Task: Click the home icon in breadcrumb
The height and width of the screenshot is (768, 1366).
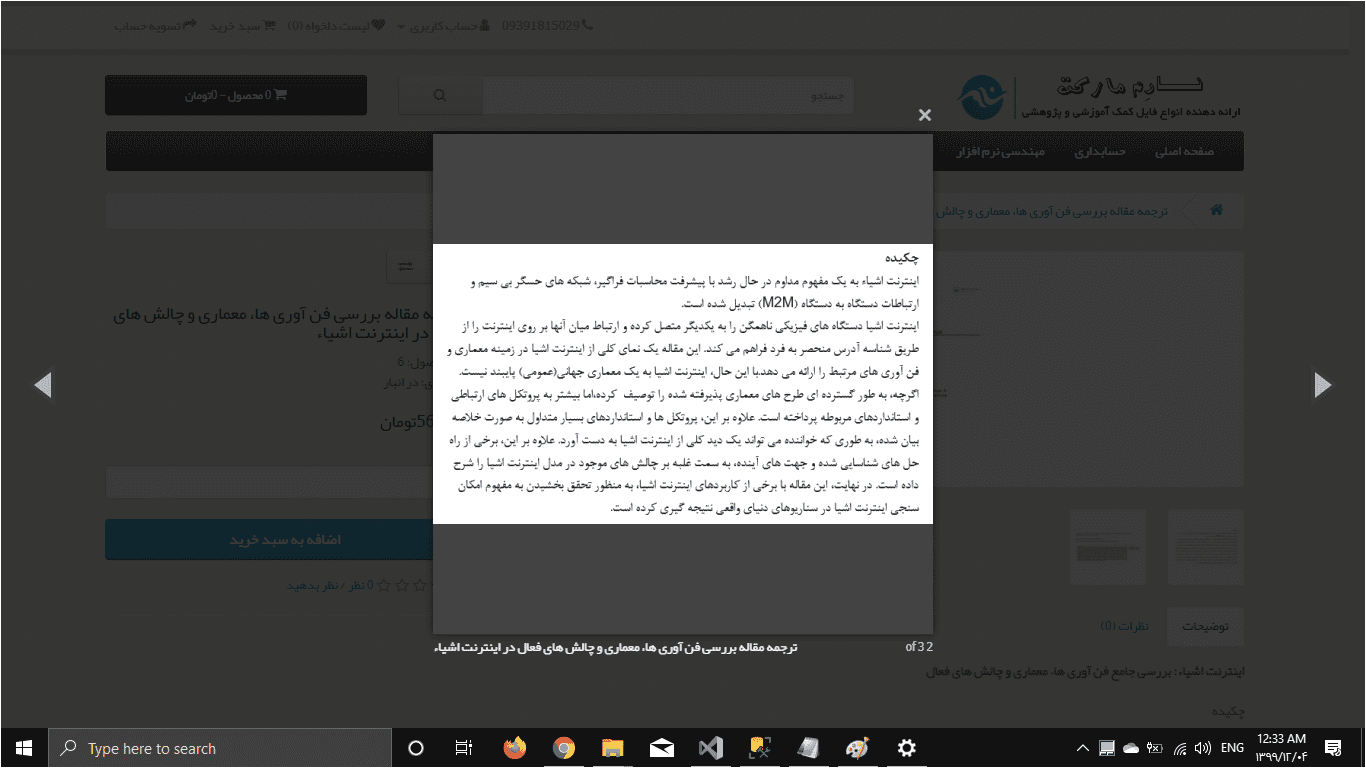Action: (x=1217, y=210)
